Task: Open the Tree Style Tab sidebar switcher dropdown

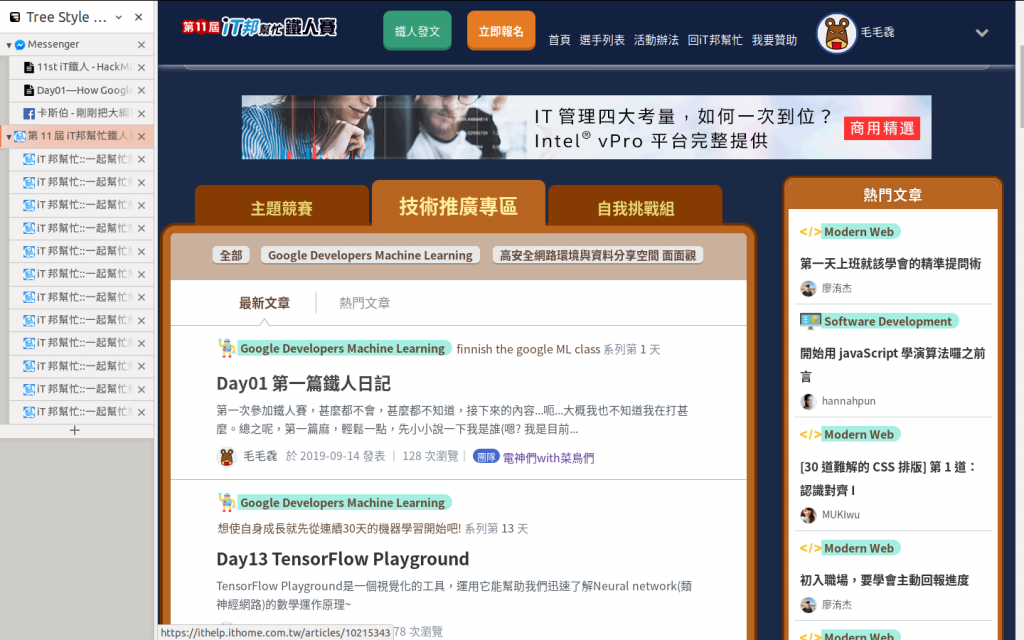Action: [x=119, y=17]
